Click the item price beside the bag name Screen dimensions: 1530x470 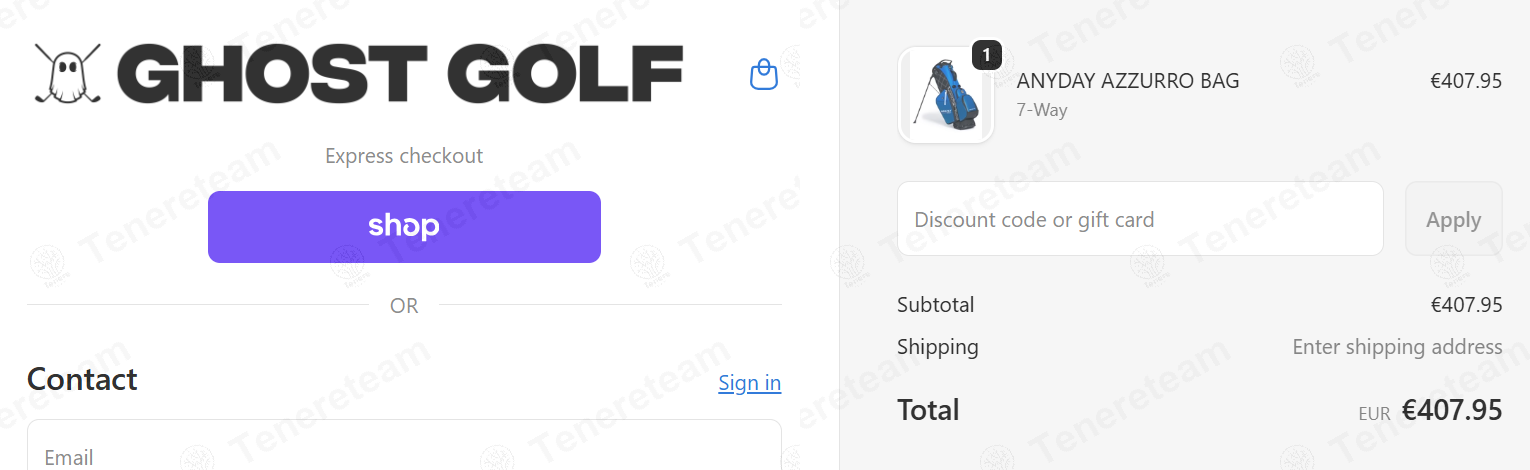1466,81
